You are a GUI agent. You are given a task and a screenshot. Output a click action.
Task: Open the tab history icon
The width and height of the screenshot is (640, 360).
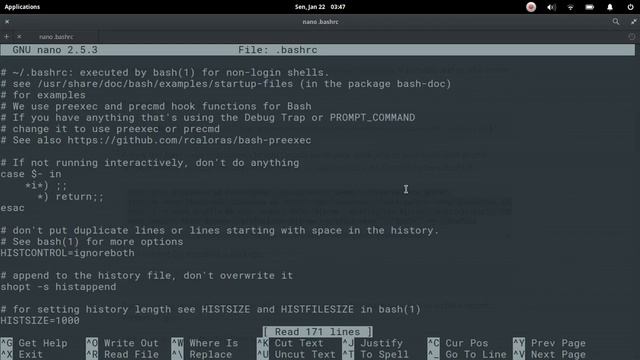point(631,37)
